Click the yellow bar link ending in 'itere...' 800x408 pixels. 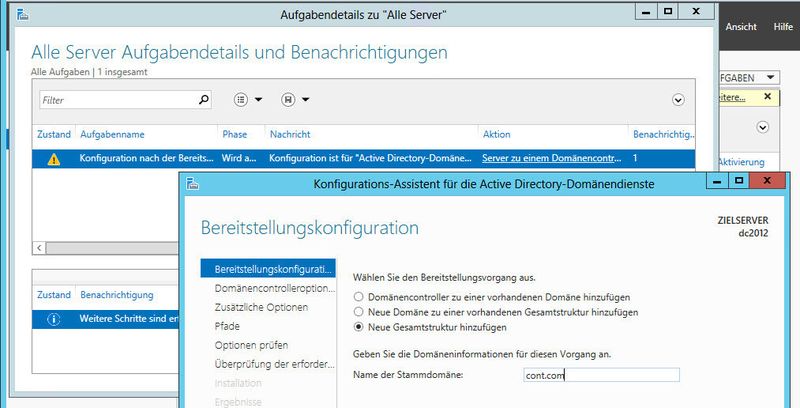click(732, 98)
